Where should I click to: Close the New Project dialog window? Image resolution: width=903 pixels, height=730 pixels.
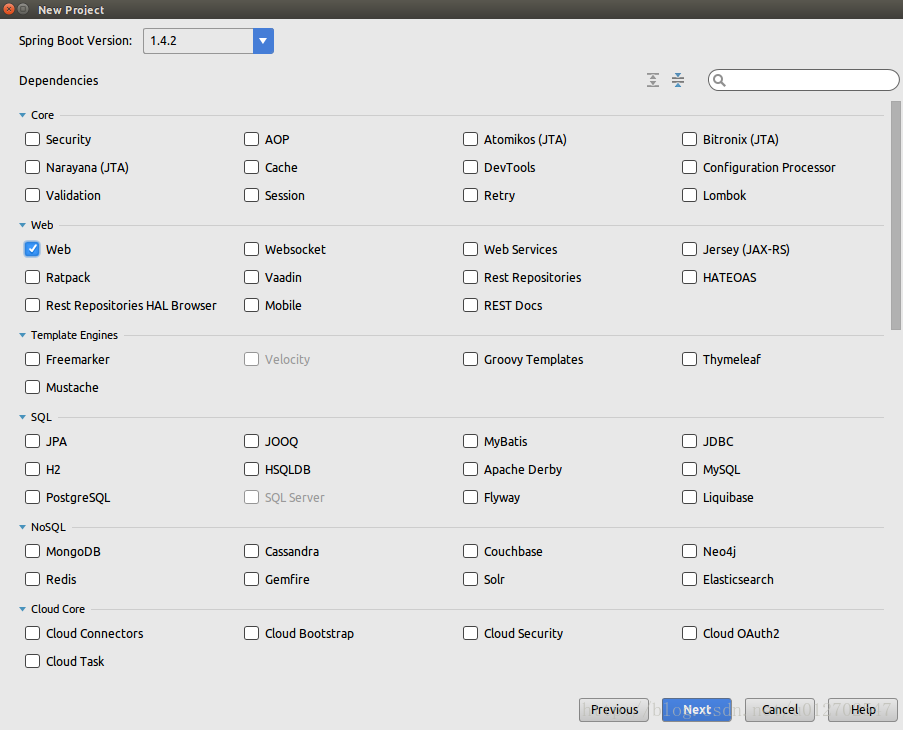click(8, 9)
